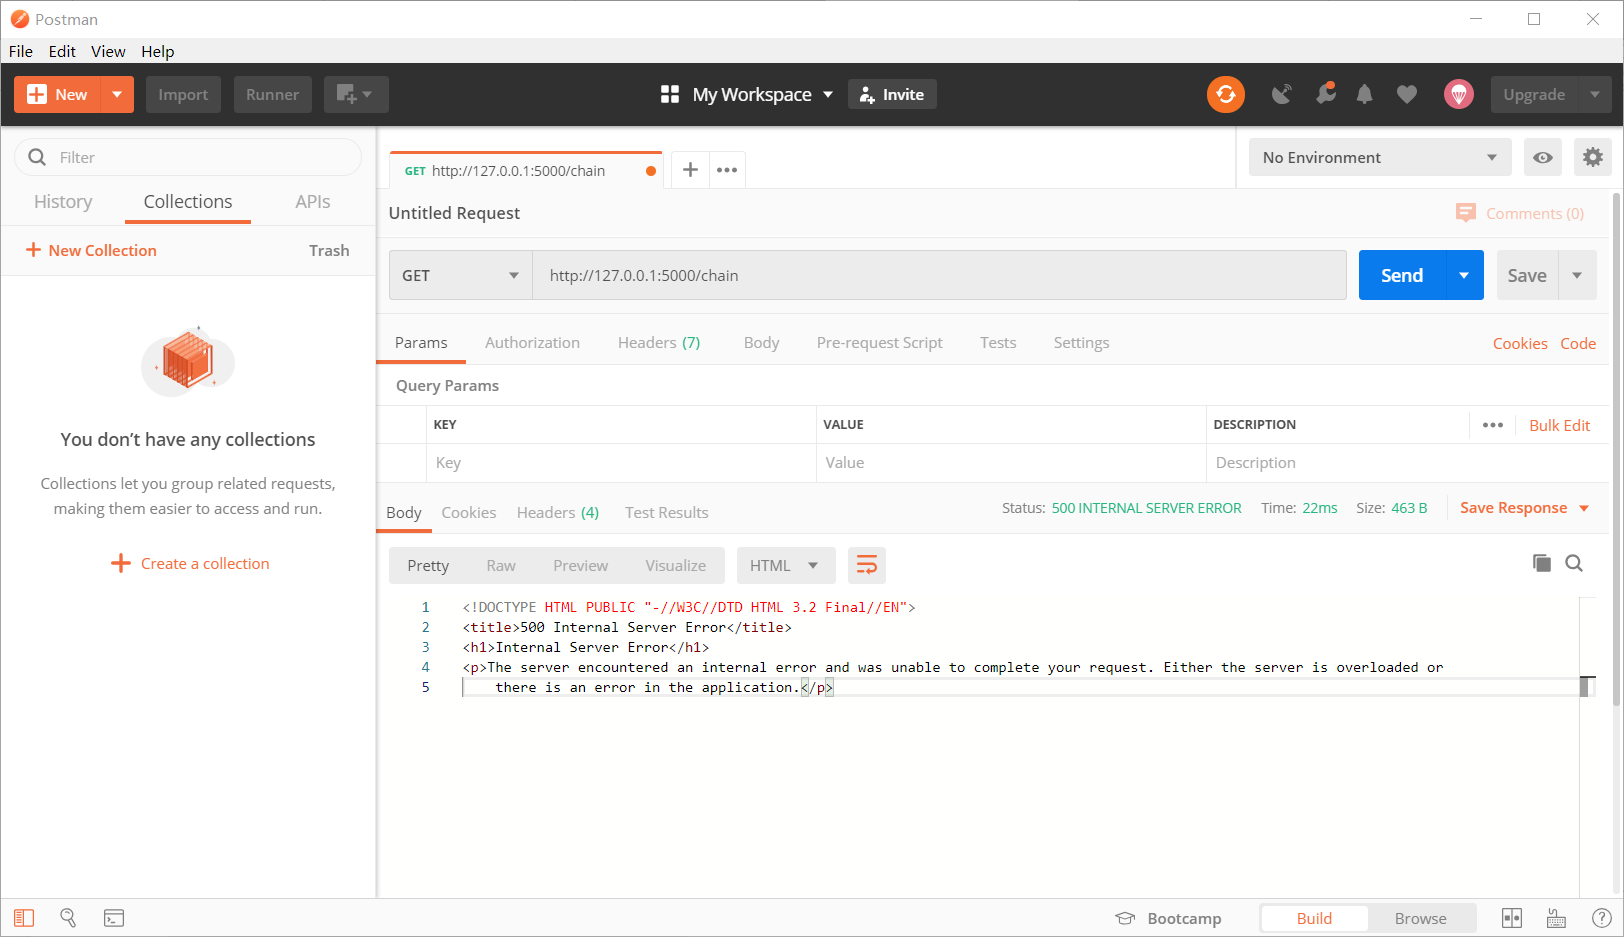Screen dimensions: 1624x937
Task: Open the Send button dropdown arrow
Action: pos(1464,275)
